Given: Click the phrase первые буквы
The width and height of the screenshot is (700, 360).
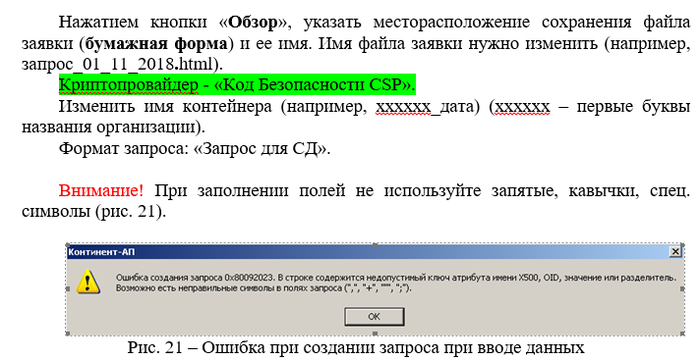Looking at the screenshot, I should (x=633, y=107).
